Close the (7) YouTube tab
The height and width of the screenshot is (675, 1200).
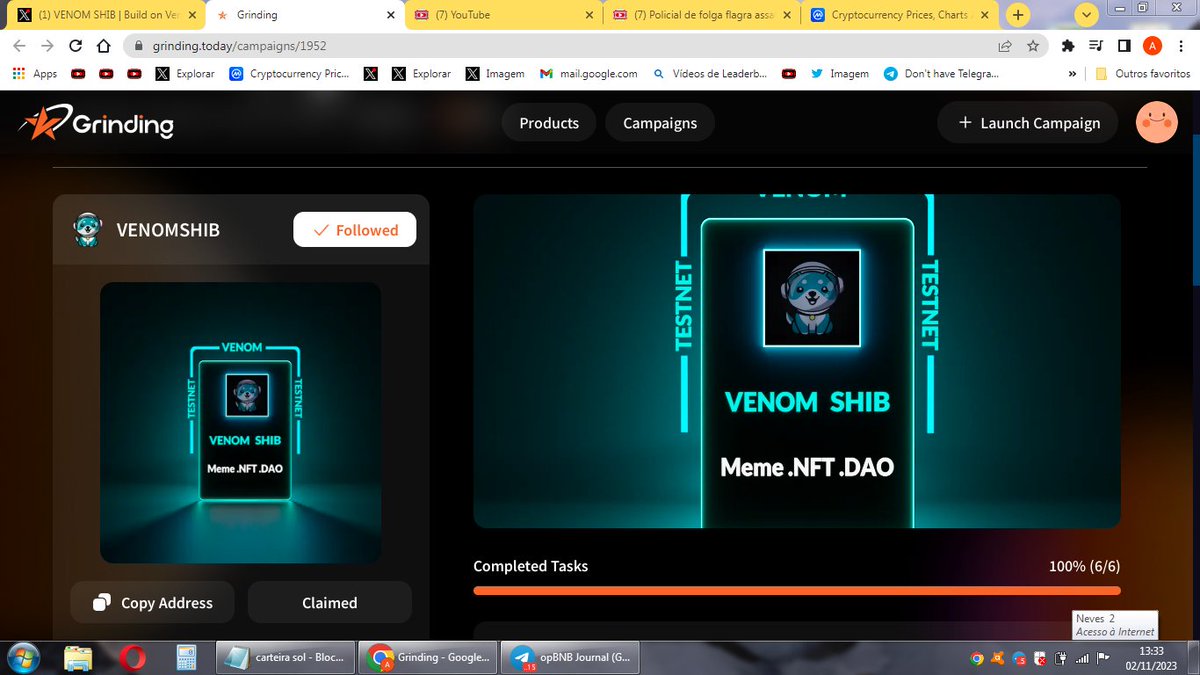coord(590,15)
